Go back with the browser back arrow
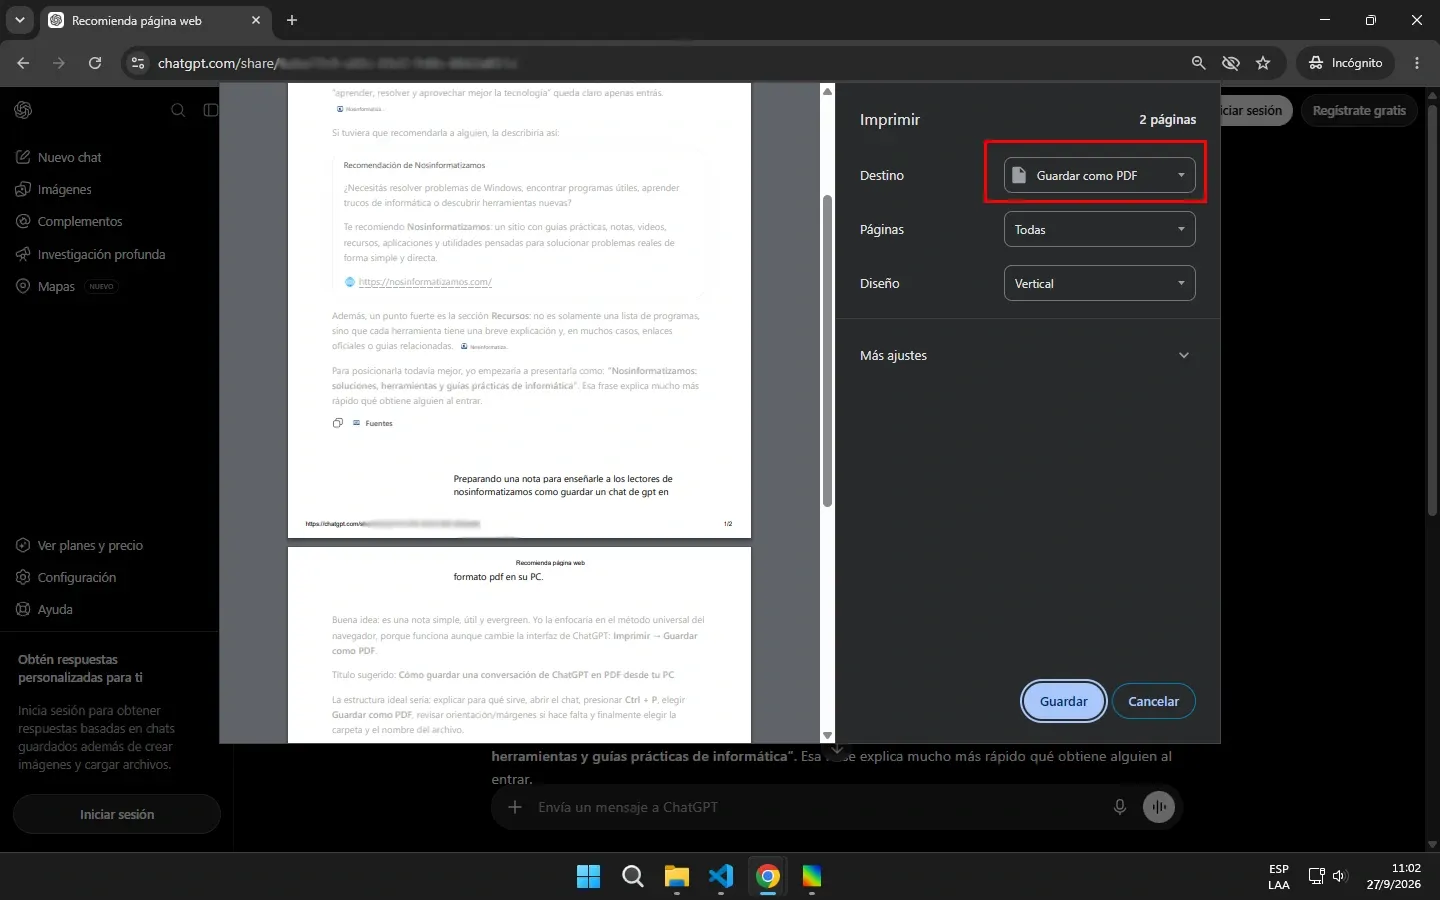 point(23,63)
